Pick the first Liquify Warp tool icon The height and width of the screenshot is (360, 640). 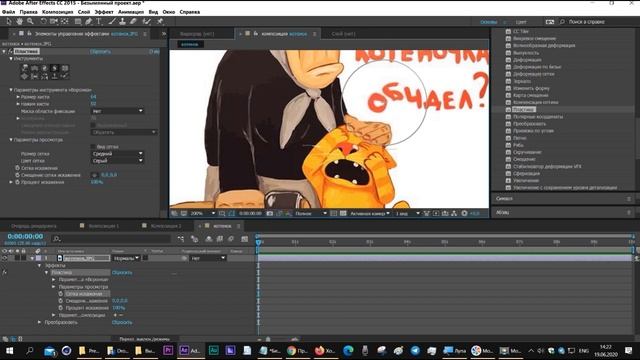(x=25, y=68)
